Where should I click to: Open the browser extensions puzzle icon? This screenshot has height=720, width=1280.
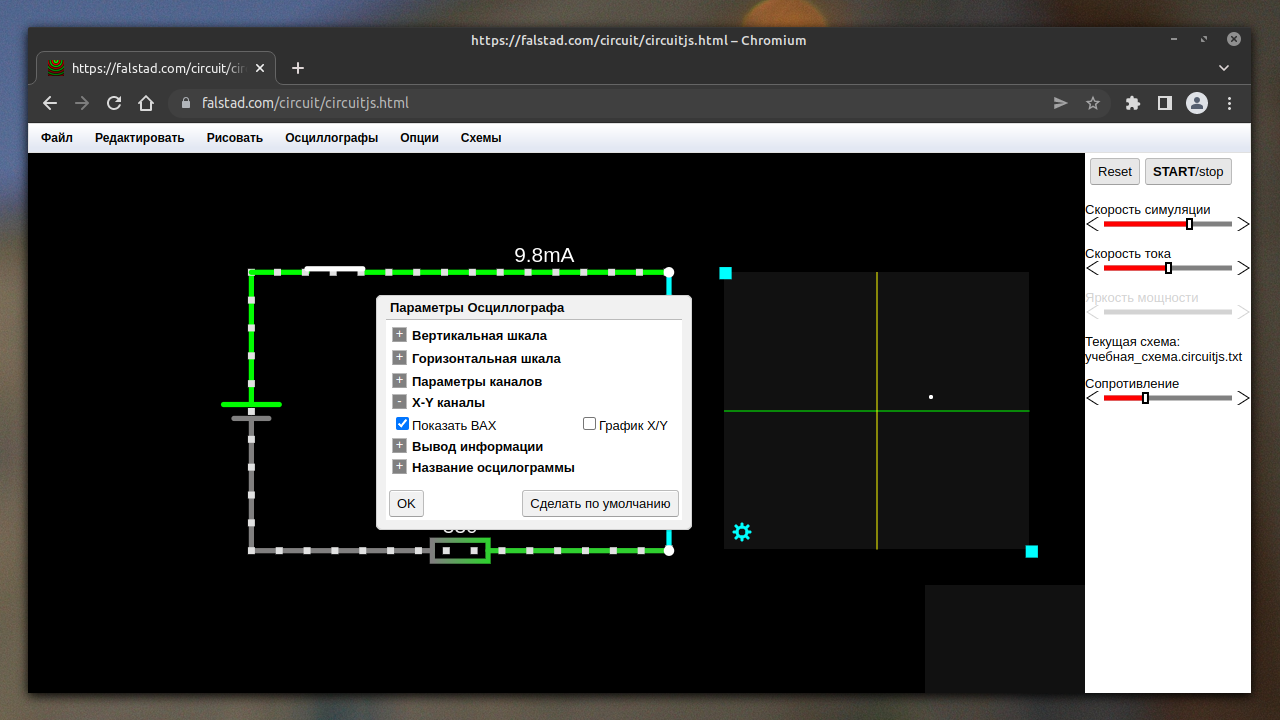tap(1133, 103)
